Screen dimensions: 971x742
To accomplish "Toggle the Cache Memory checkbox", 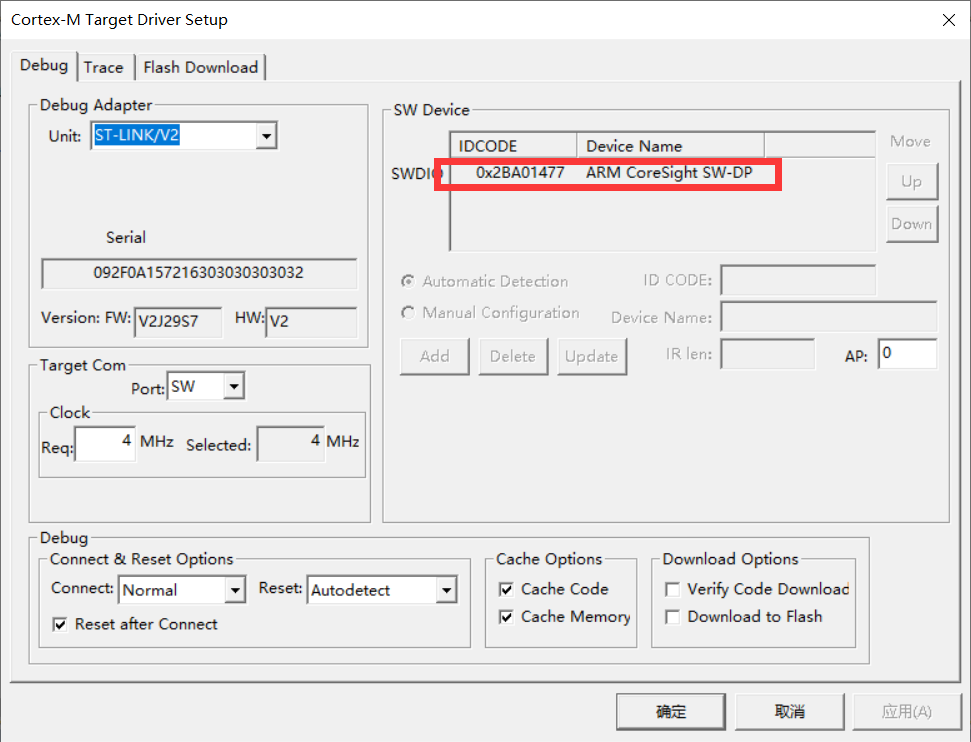I will pyautogui.click(x=508, y=616).
